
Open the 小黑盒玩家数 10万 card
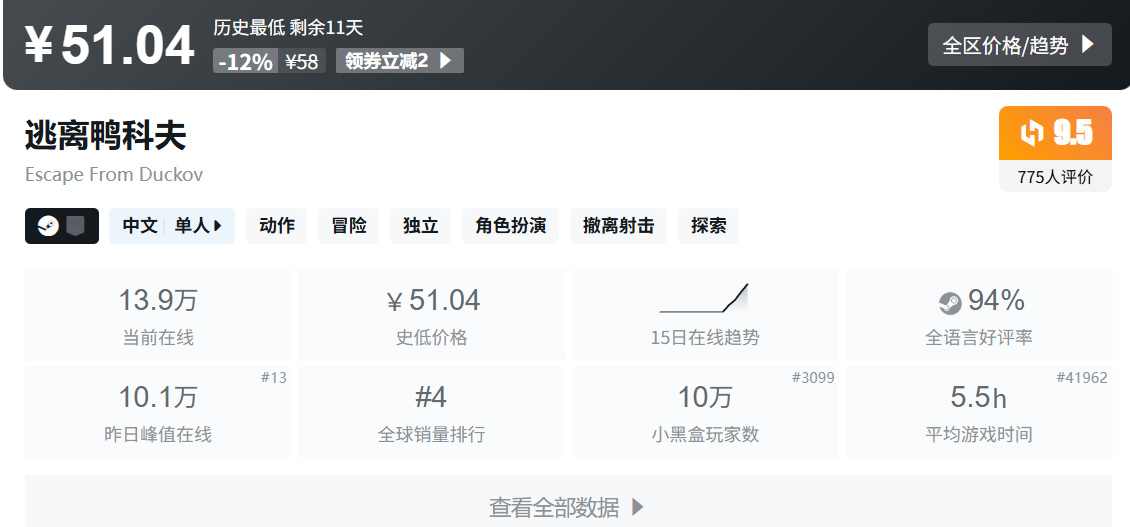(705, 412)
